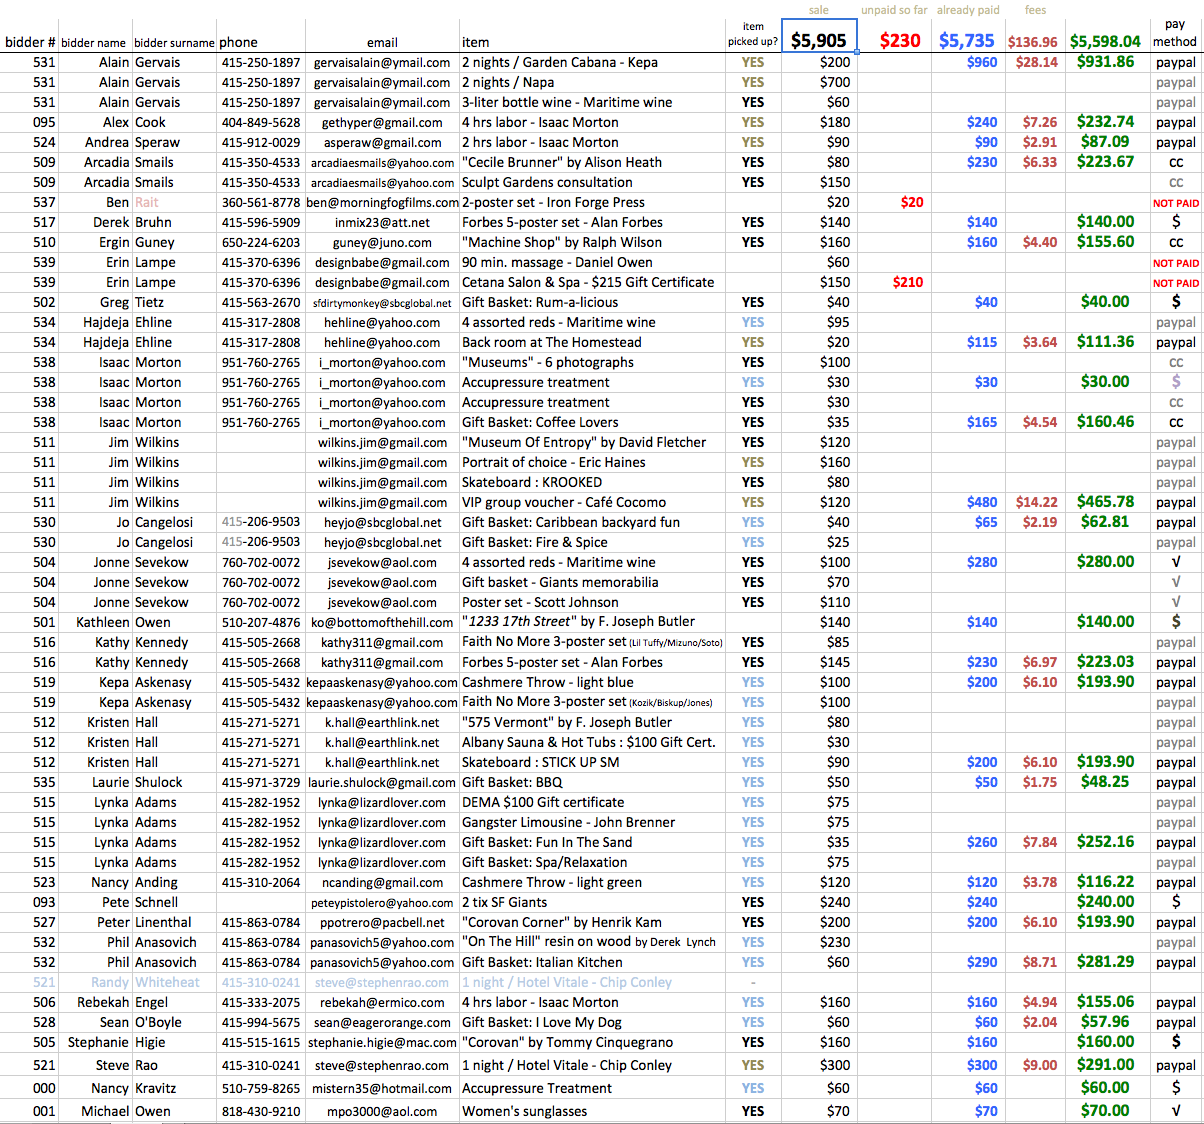This screenshot has width=1204, height=1124.
Task: Click the Cetana Salon & Spa gift certificate item
Action: (x=588, y=282)
